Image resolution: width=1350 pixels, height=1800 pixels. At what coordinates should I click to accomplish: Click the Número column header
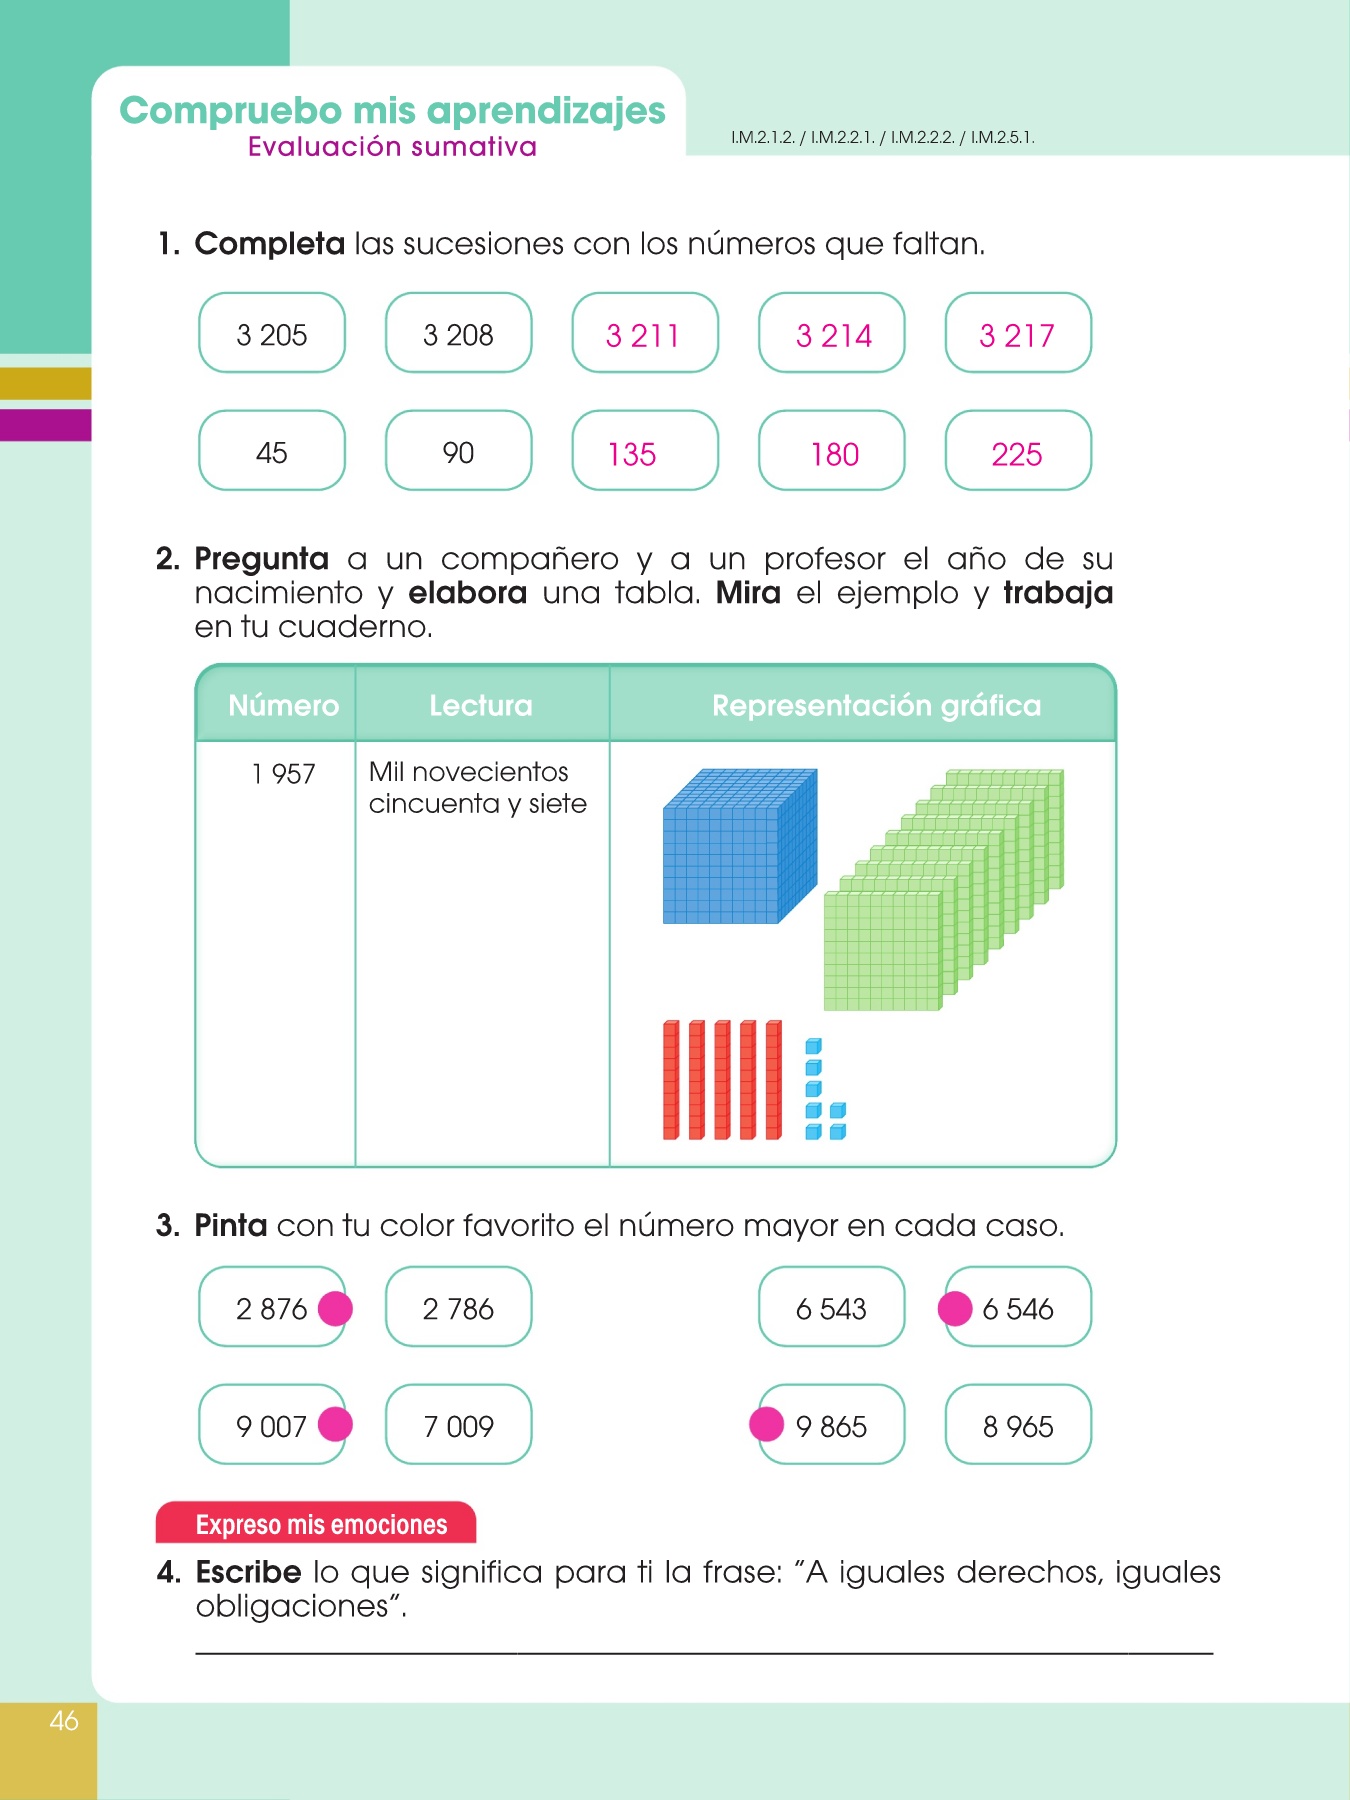(283, 705)
